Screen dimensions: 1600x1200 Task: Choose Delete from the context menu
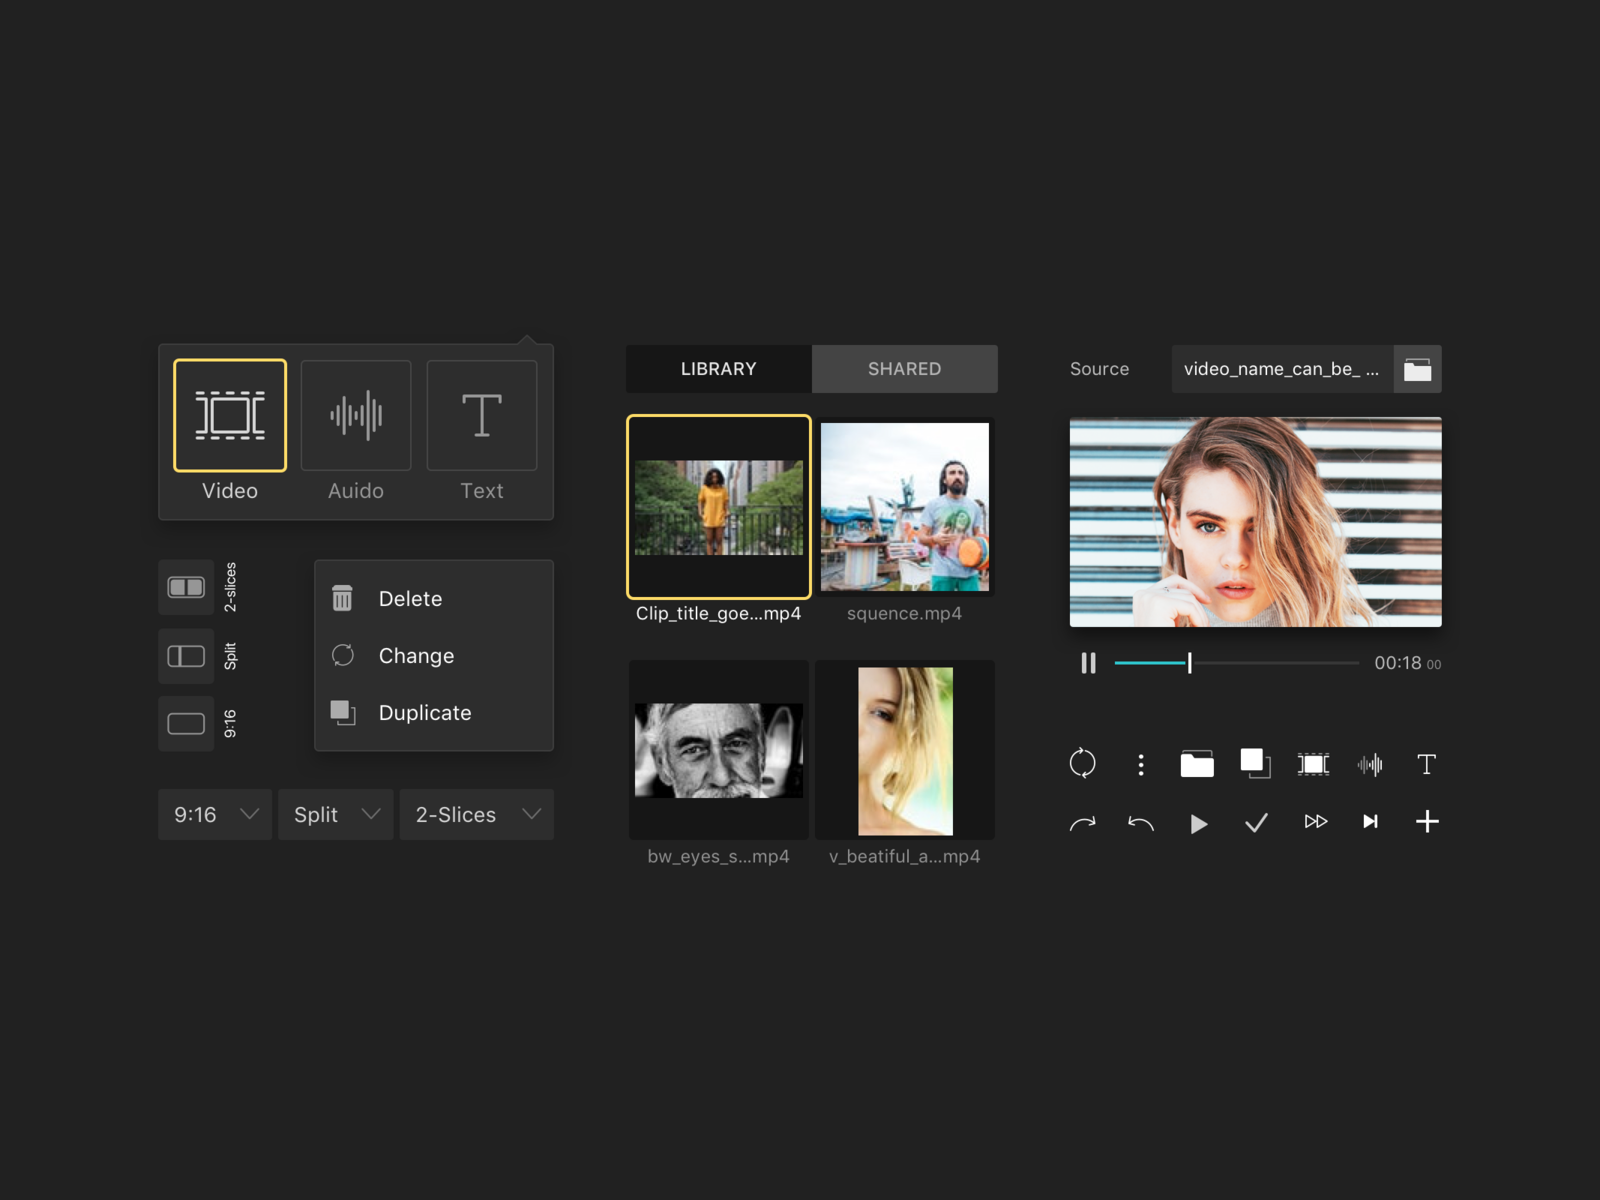[410, 599]
